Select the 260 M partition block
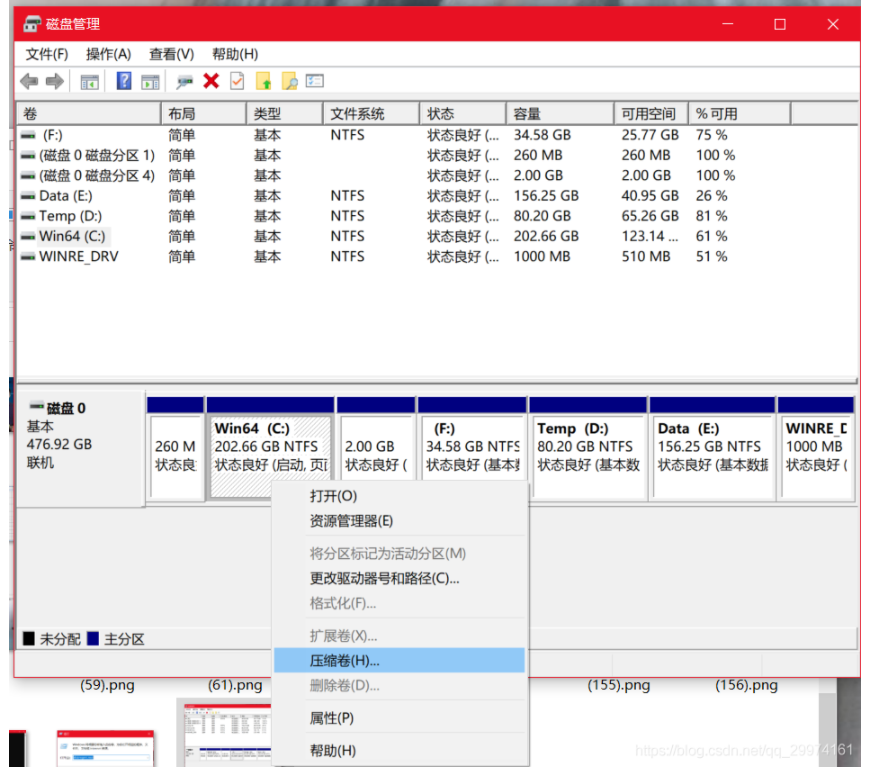 pos(175,449)
